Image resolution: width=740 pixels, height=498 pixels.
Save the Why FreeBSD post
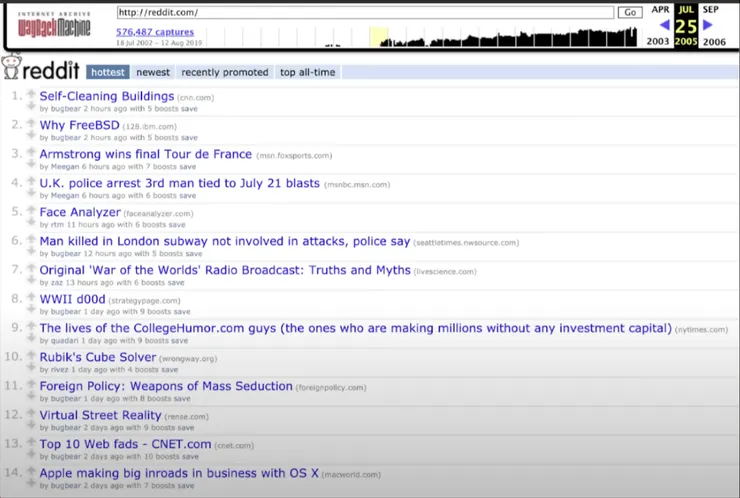click(189, 137)
